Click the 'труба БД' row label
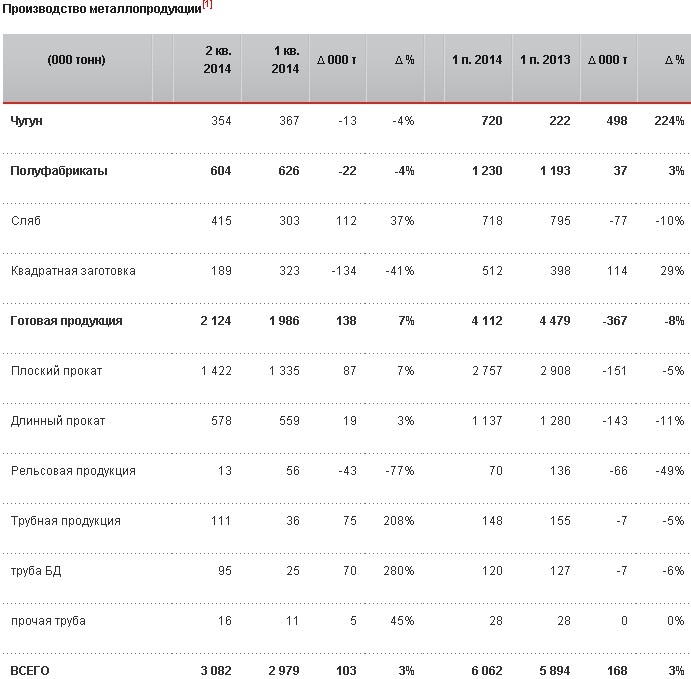 coord(36,571)
